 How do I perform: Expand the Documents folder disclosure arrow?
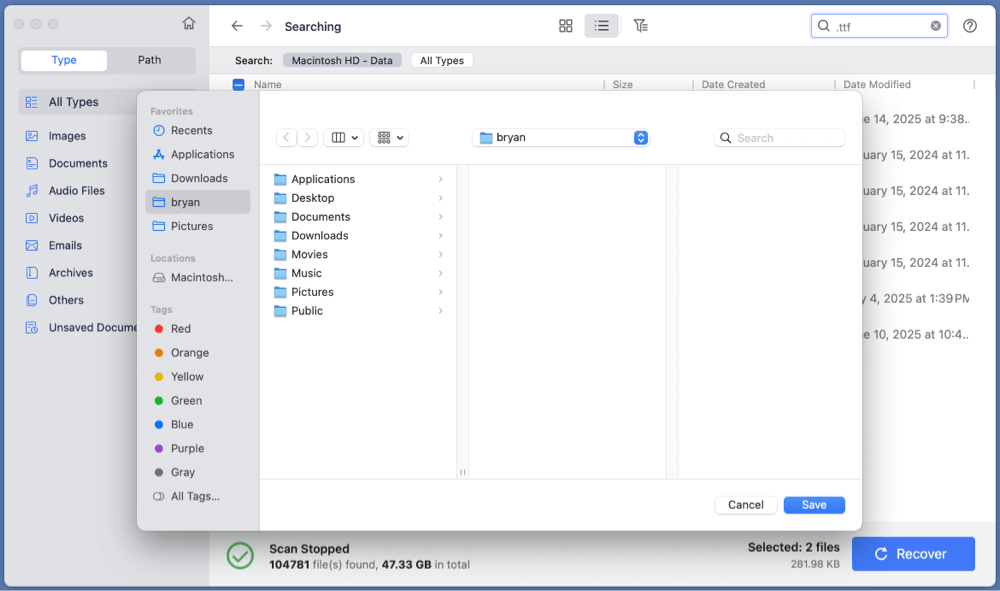click(x=440, y=217)
